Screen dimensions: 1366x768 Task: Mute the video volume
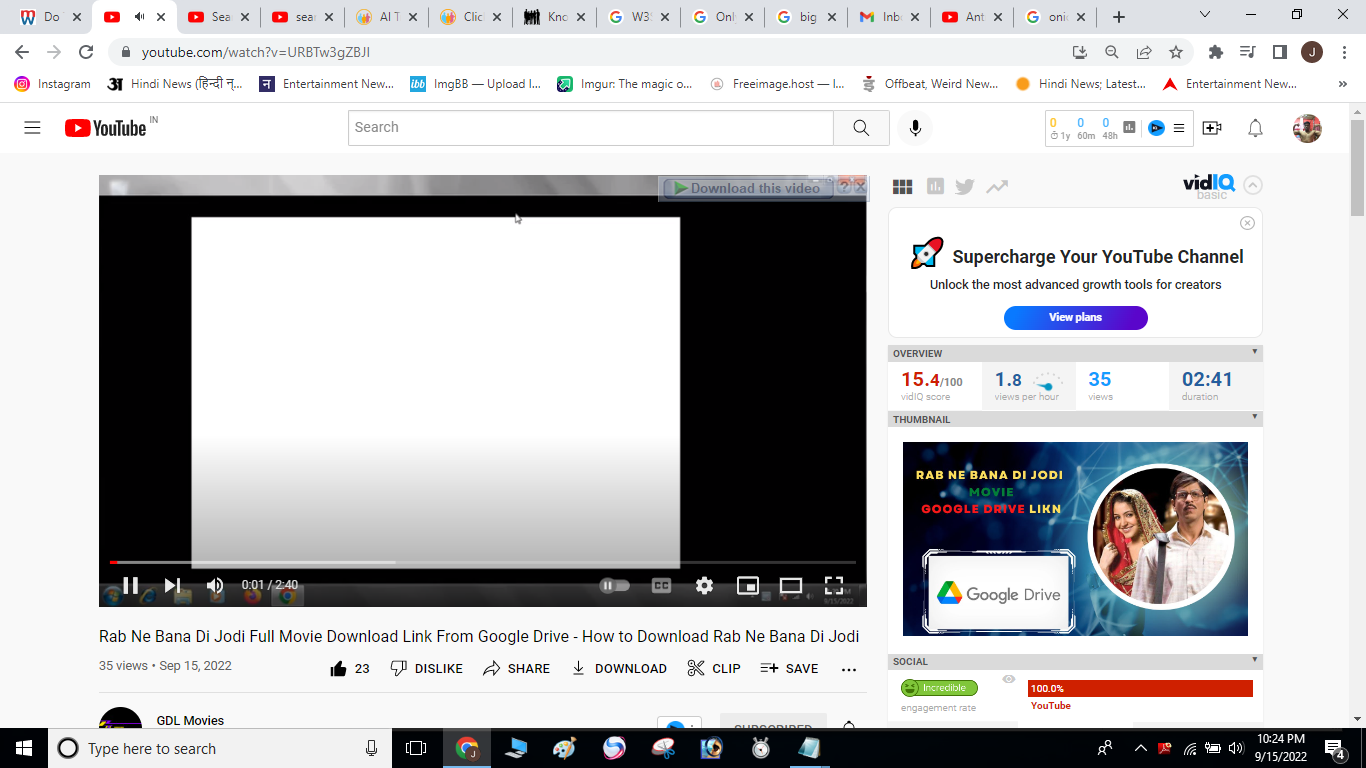[215, 585]
